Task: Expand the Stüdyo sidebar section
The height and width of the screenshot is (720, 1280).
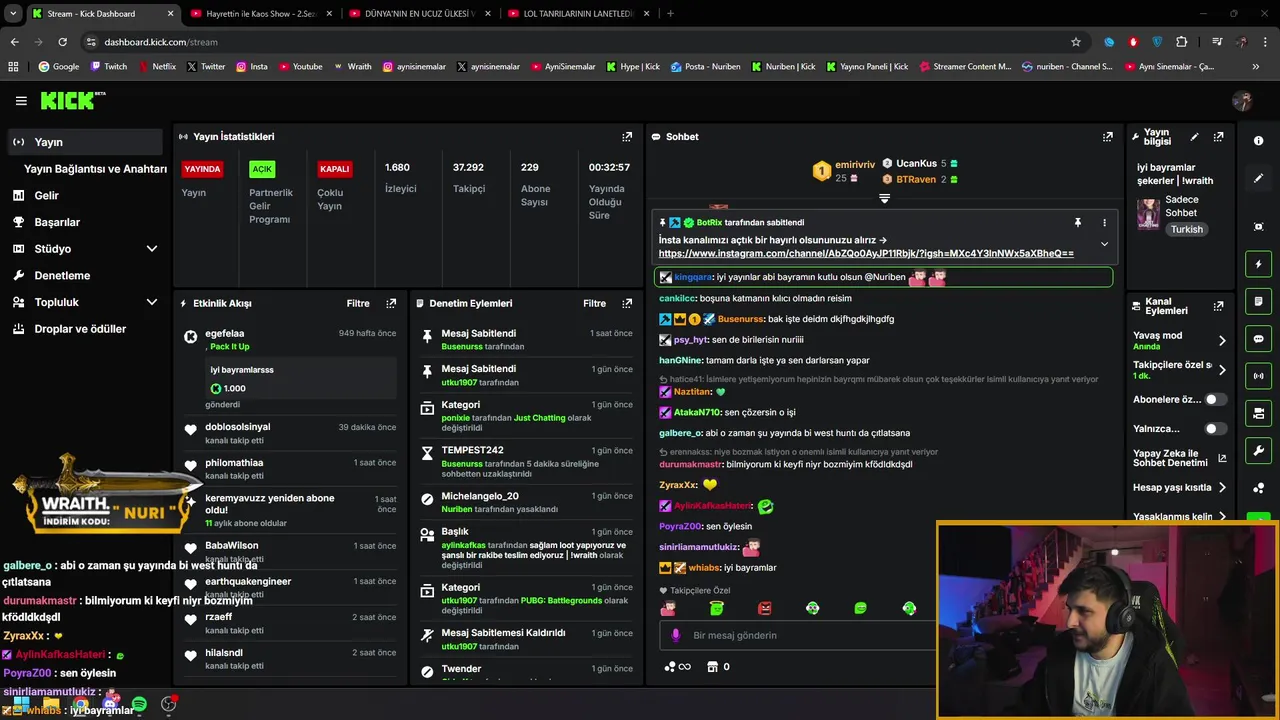Action: click(152, 249)
